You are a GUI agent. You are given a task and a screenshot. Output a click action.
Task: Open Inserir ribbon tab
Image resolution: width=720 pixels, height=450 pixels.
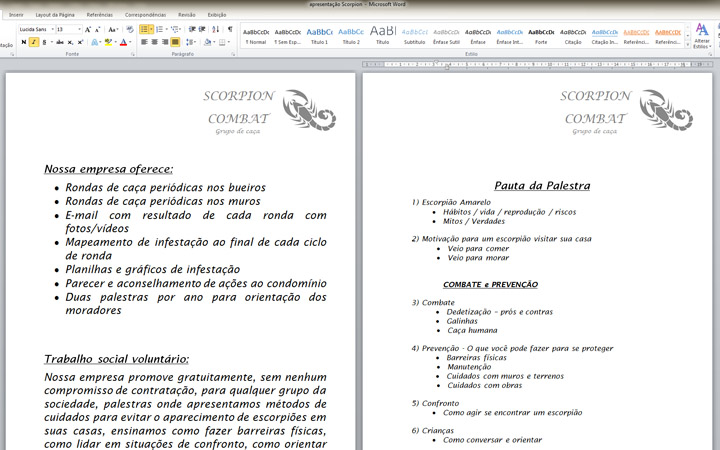point(16,15)
